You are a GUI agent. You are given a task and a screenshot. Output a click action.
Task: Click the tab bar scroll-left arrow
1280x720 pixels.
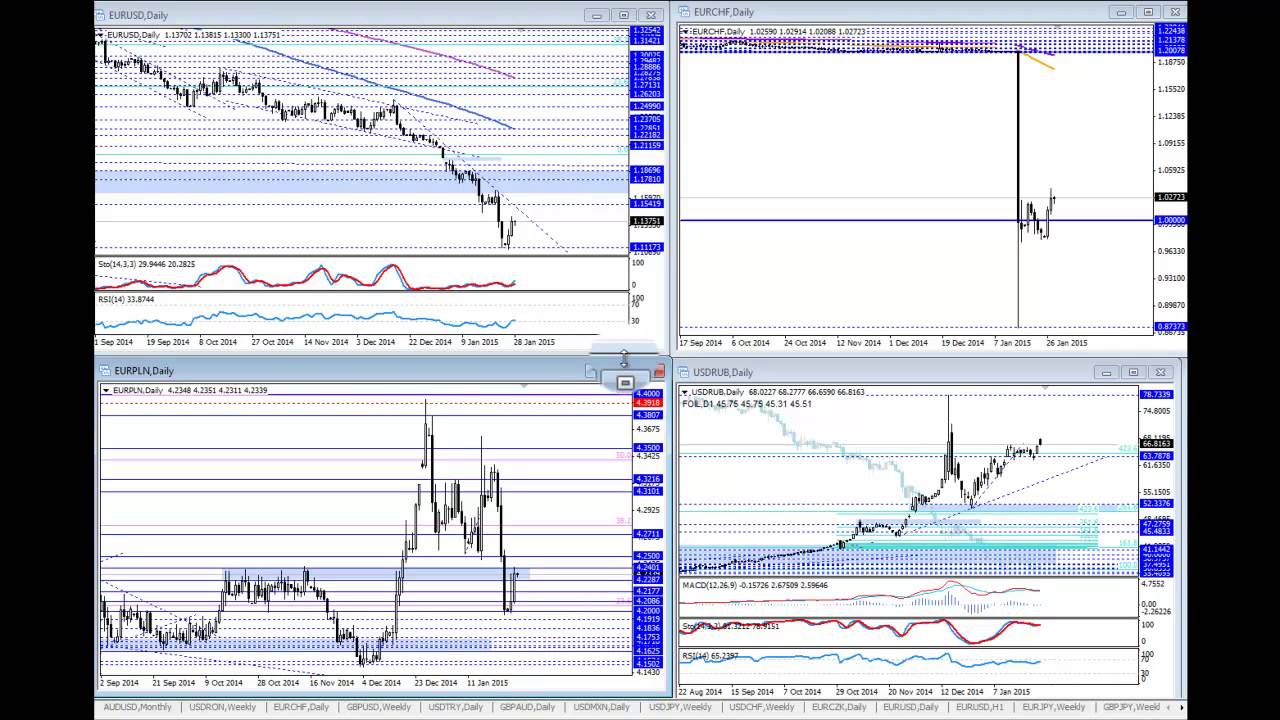click(x=1170, y=707)
